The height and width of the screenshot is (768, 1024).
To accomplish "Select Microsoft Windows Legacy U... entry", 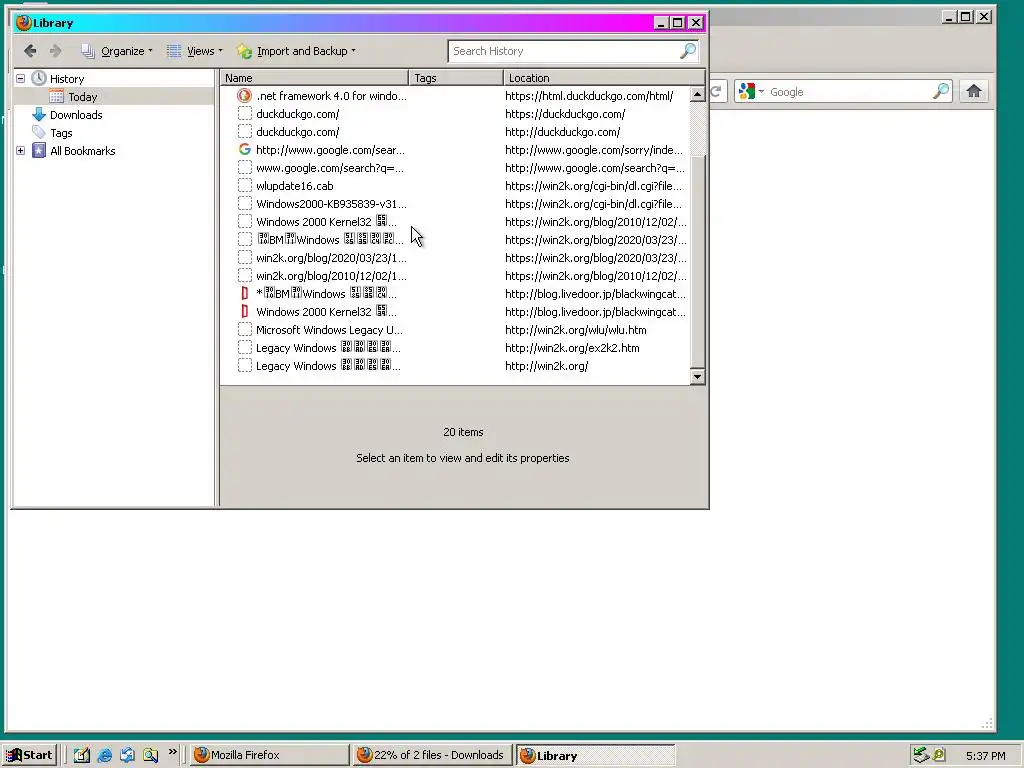I will coord(329,330).
